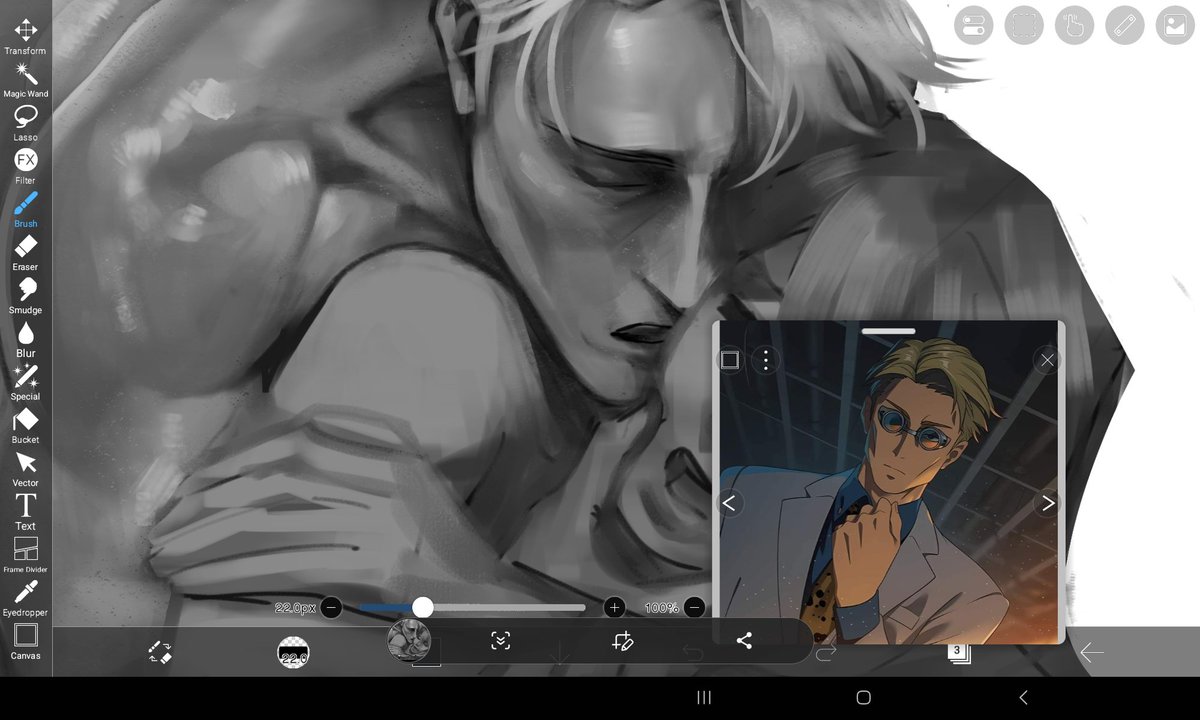This screenshot has width=1200, height=720.
Task: Select the Blur tool
Action: 25,339
